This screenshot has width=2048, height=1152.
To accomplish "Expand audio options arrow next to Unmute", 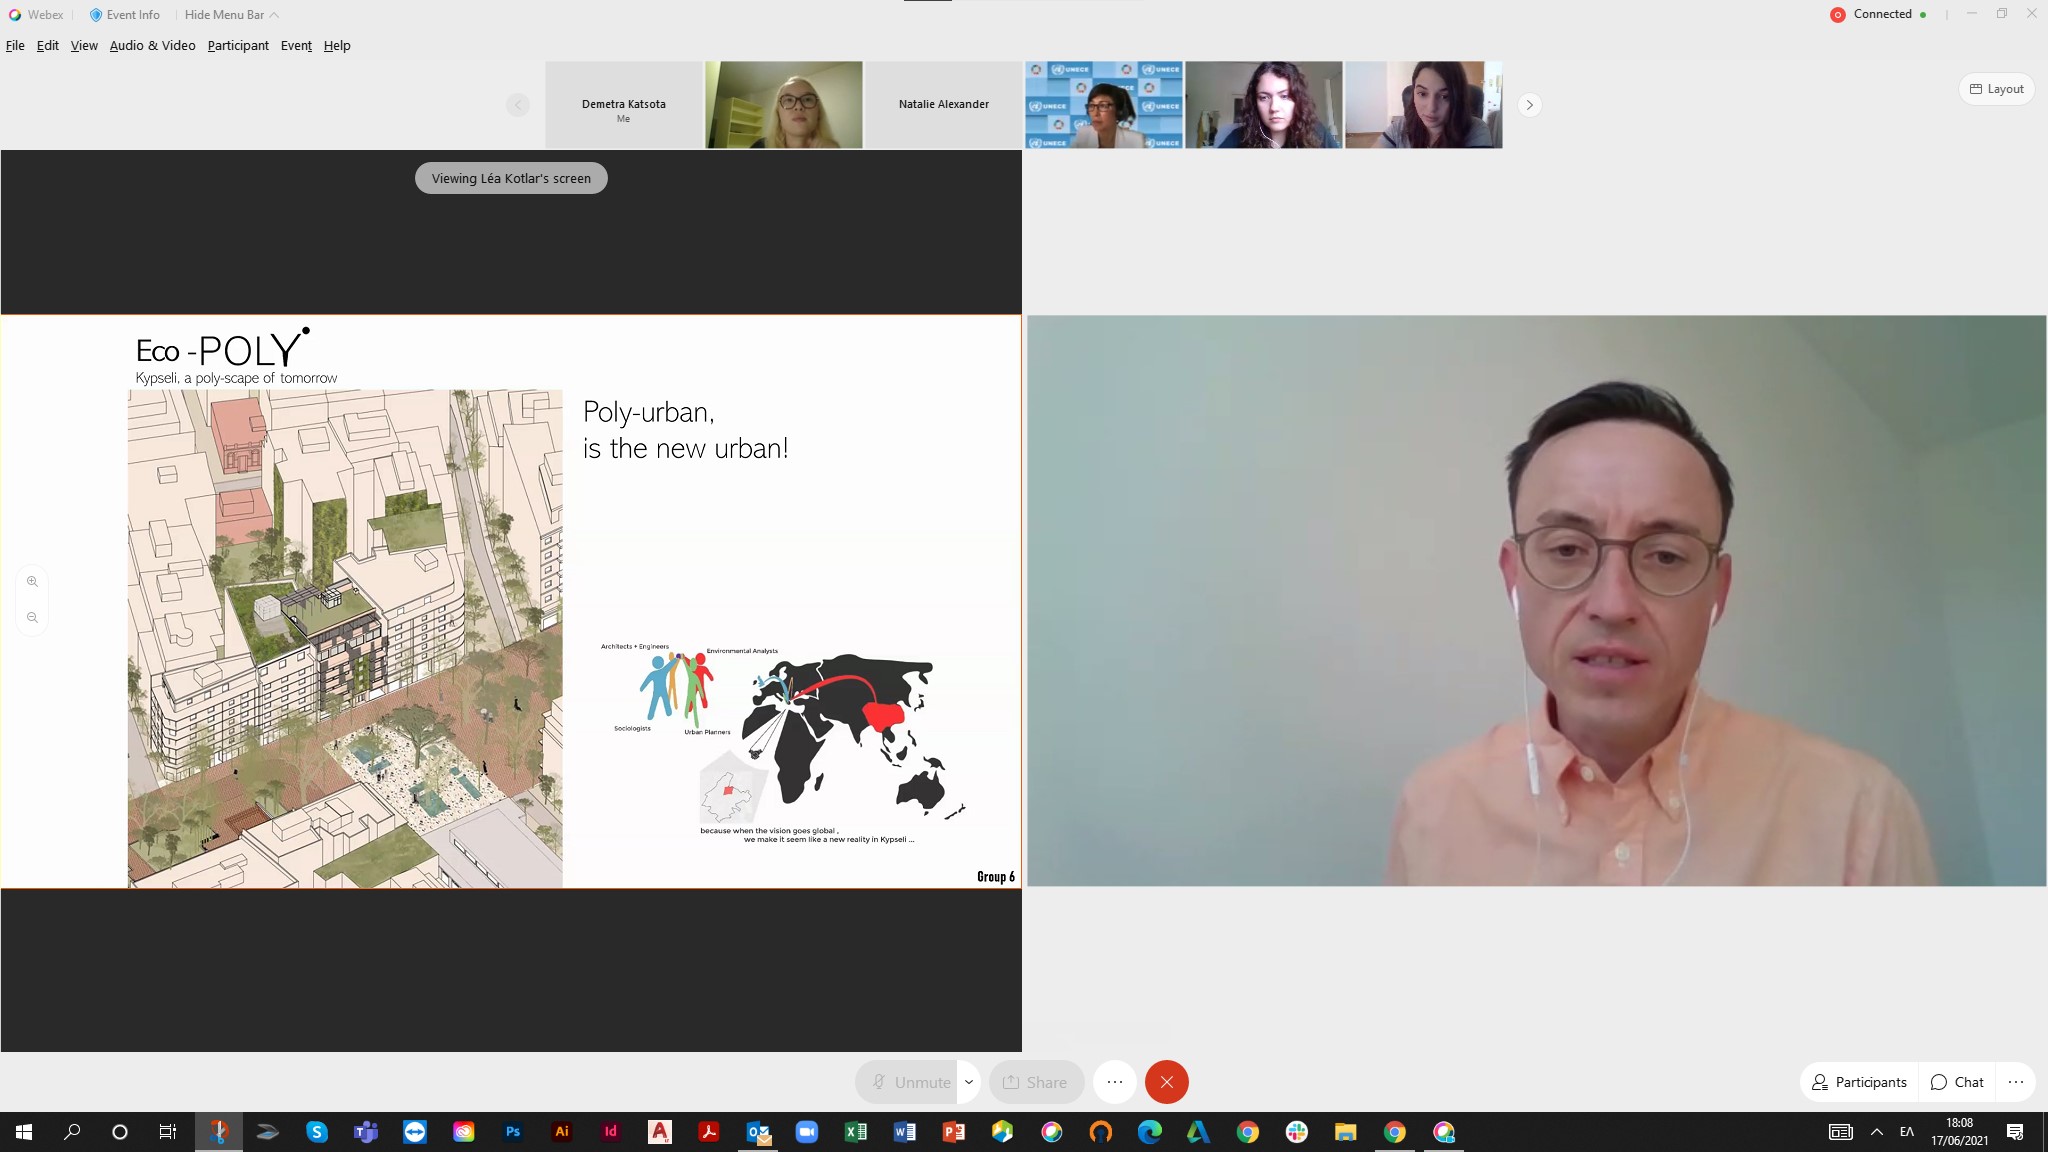I will (x=968, y=1082).
